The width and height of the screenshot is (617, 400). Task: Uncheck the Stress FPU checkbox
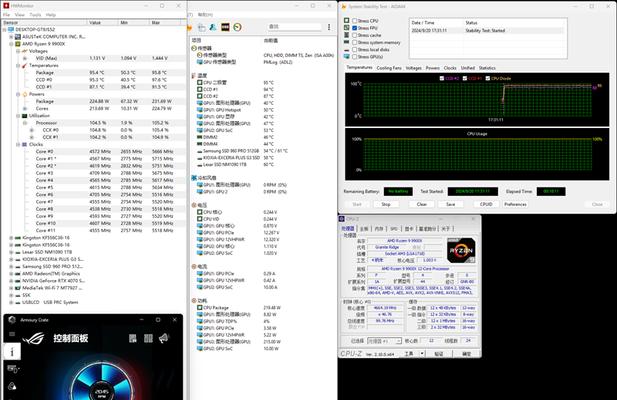pos(355,28)
